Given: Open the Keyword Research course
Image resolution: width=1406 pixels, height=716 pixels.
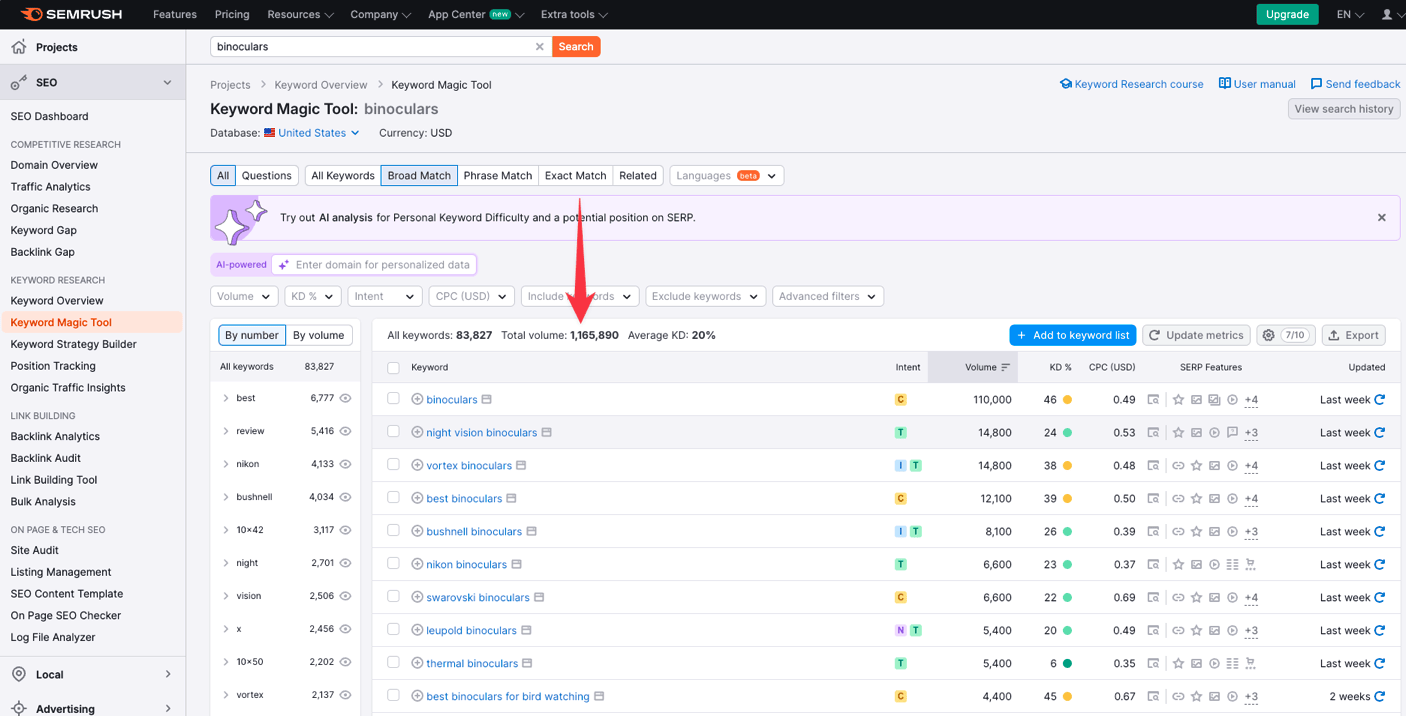Looking at the screenshot, I should (1131, 84).
